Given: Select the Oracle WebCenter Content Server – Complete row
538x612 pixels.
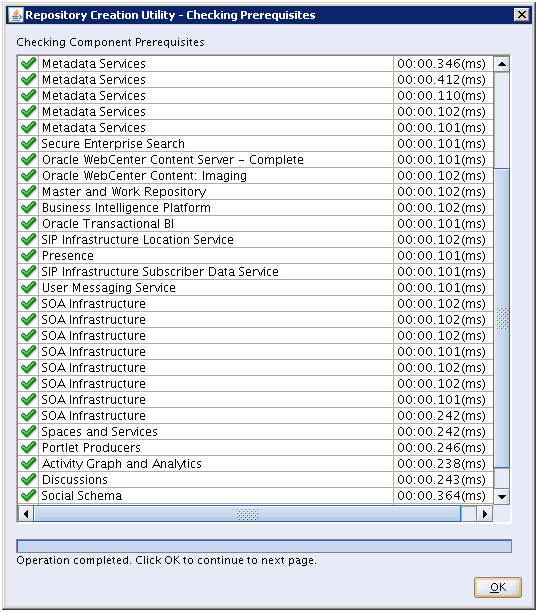Looking at the screenshot, I should tap(256, 160).
